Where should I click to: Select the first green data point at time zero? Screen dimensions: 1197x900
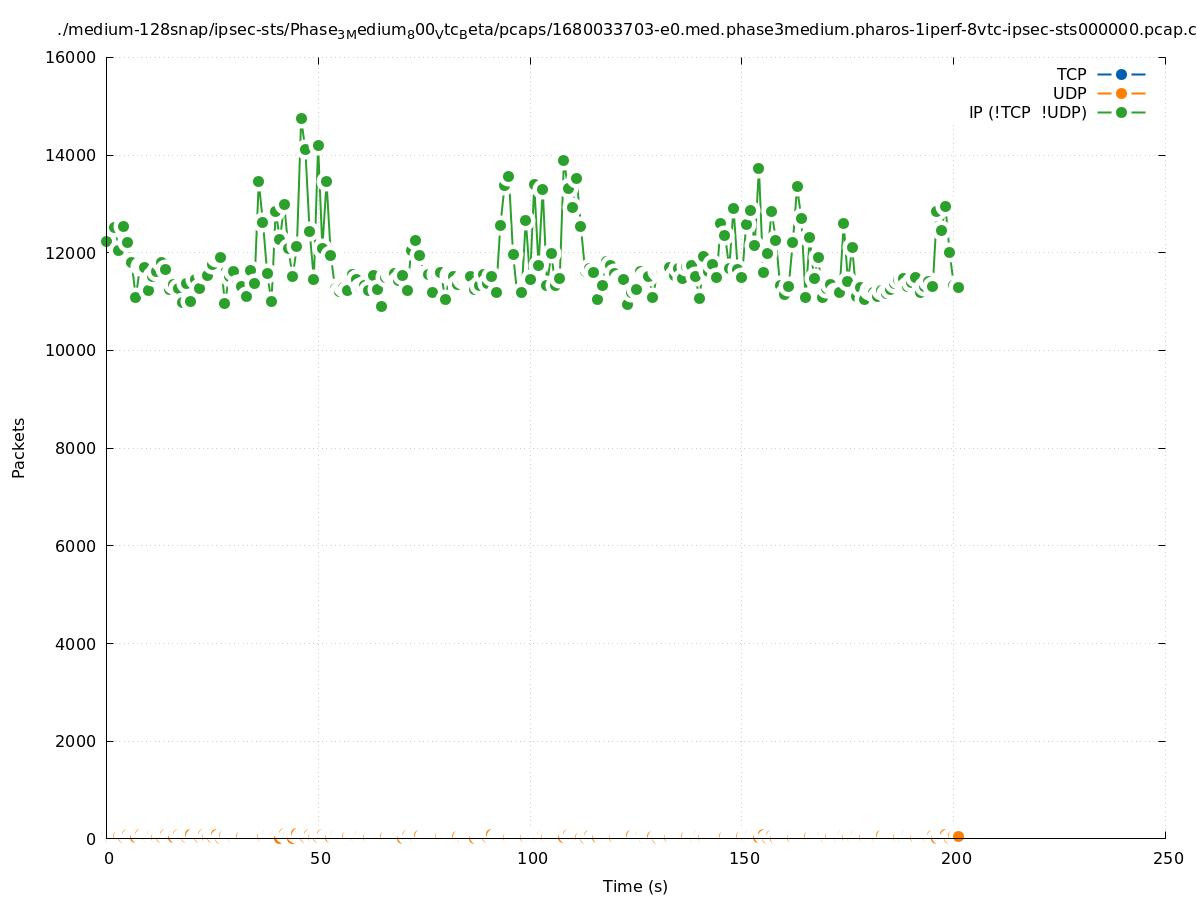[x=106, y=241]
